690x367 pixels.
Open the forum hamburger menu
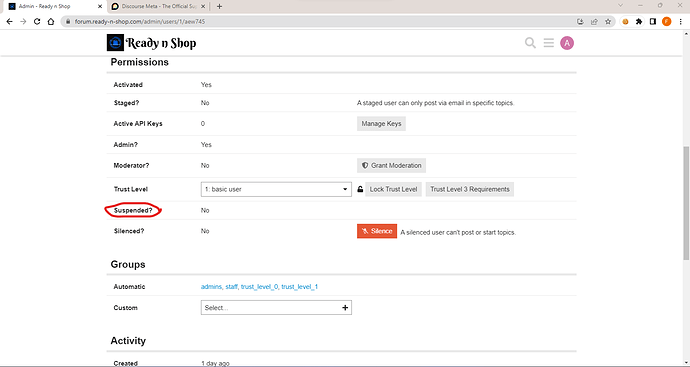(x=548, y=43)
